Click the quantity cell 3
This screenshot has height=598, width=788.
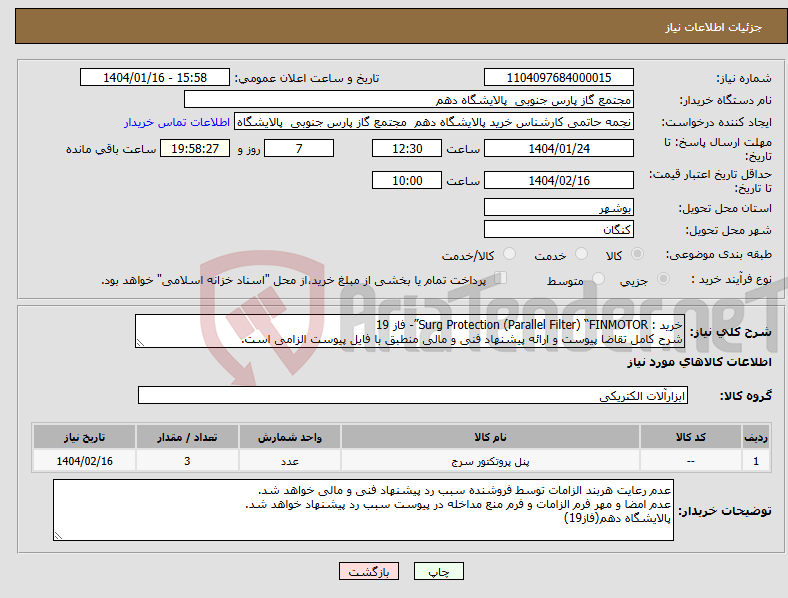click(187, 461)
